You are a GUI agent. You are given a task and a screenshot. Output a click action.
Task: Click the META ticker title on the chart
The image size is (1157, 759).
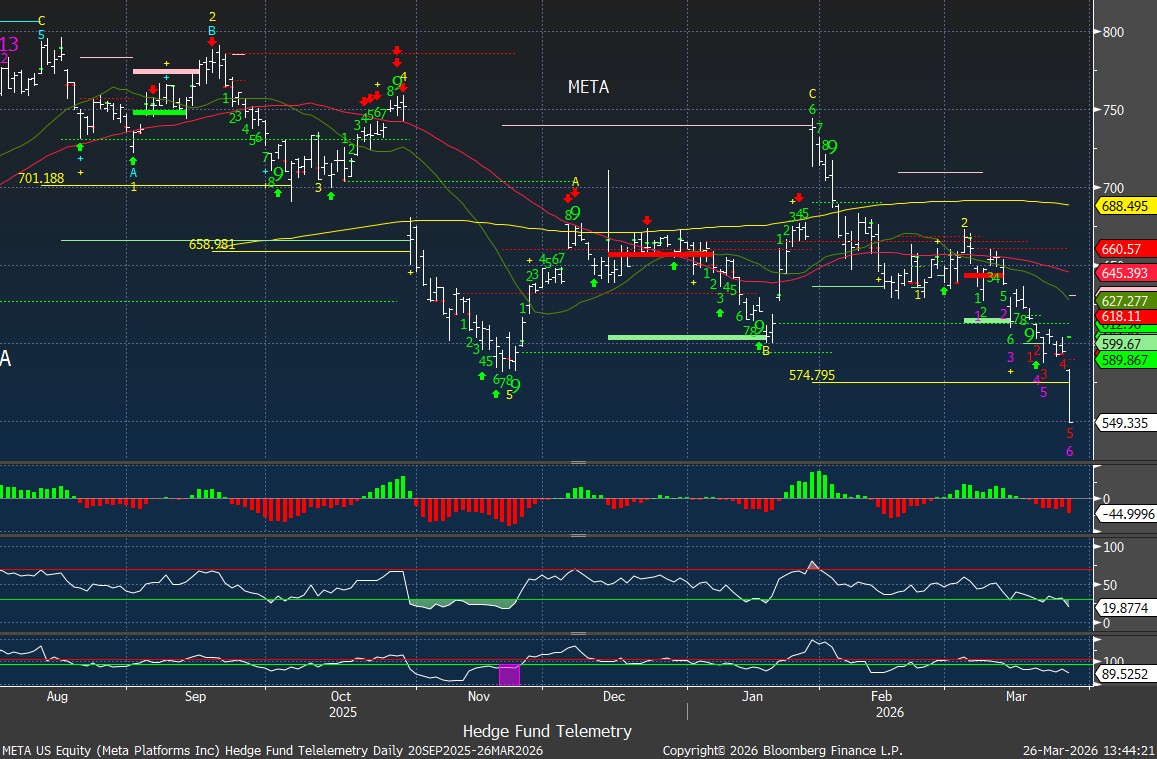coord(588,88)
